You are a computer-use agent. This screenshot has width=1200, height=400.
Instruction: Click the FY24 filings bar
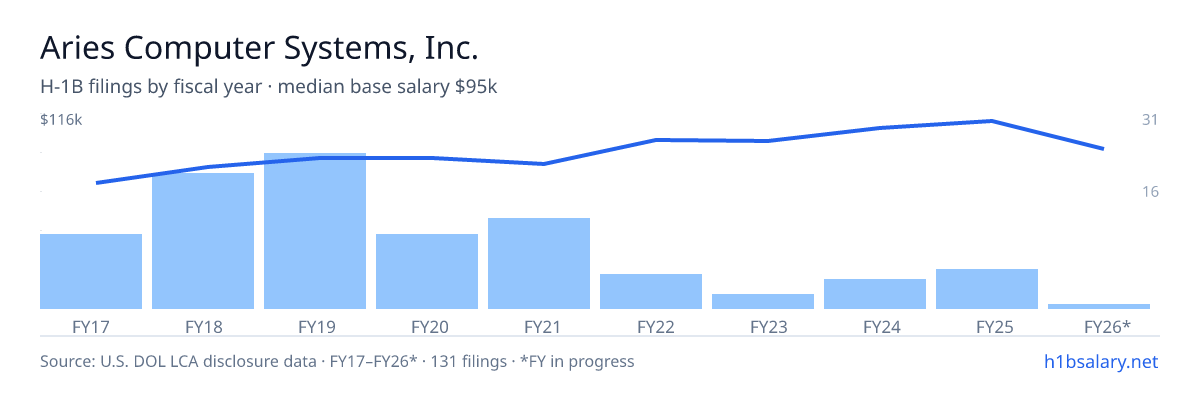(x=875, y=294)
